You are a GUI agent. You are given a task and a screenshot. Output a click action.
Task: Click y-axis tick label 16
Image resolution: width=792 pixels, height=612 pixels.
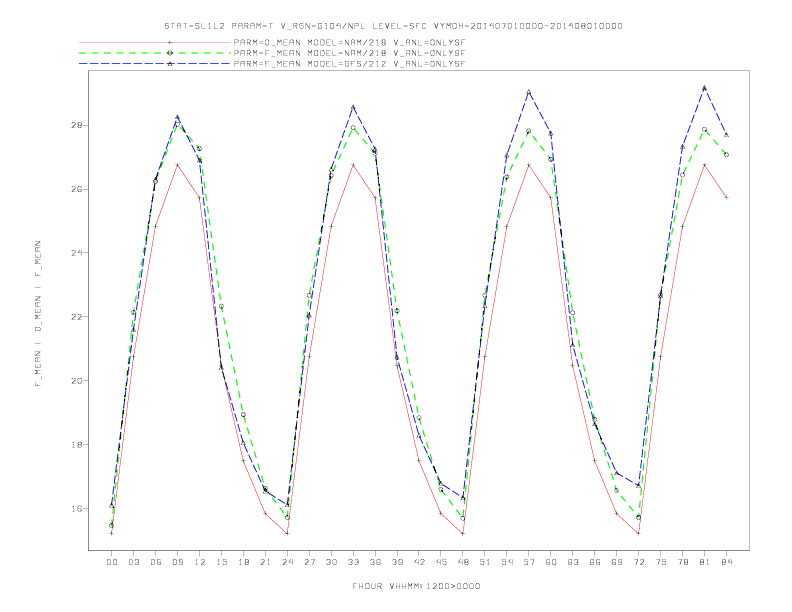(76, 508)
